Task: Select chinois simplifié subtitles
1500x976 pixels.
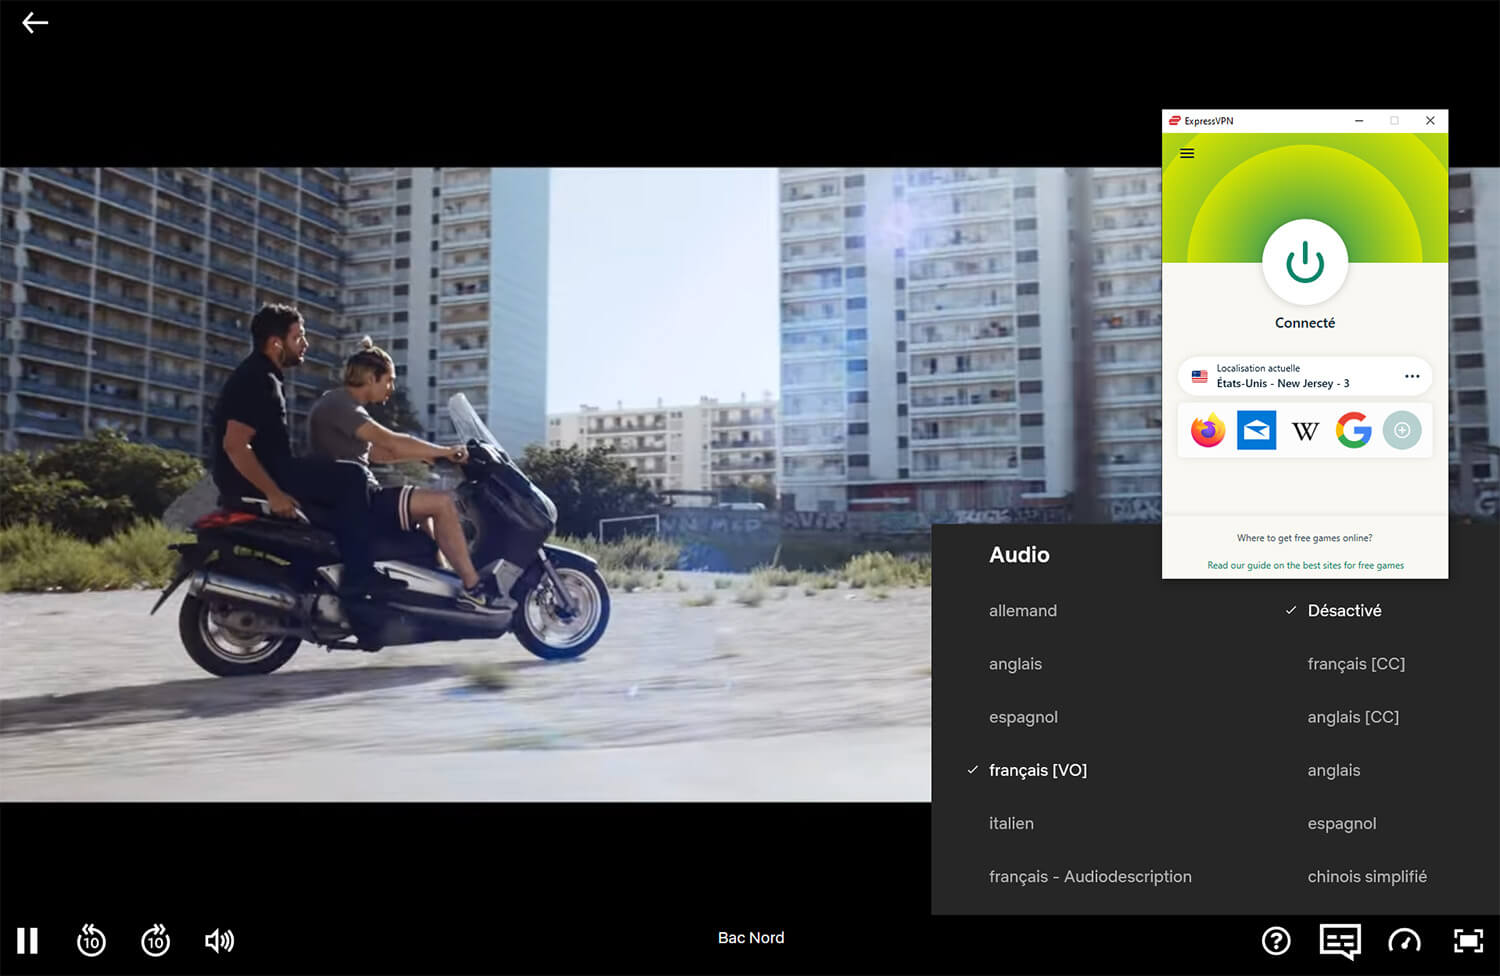Action: [x=1367, y=876]
